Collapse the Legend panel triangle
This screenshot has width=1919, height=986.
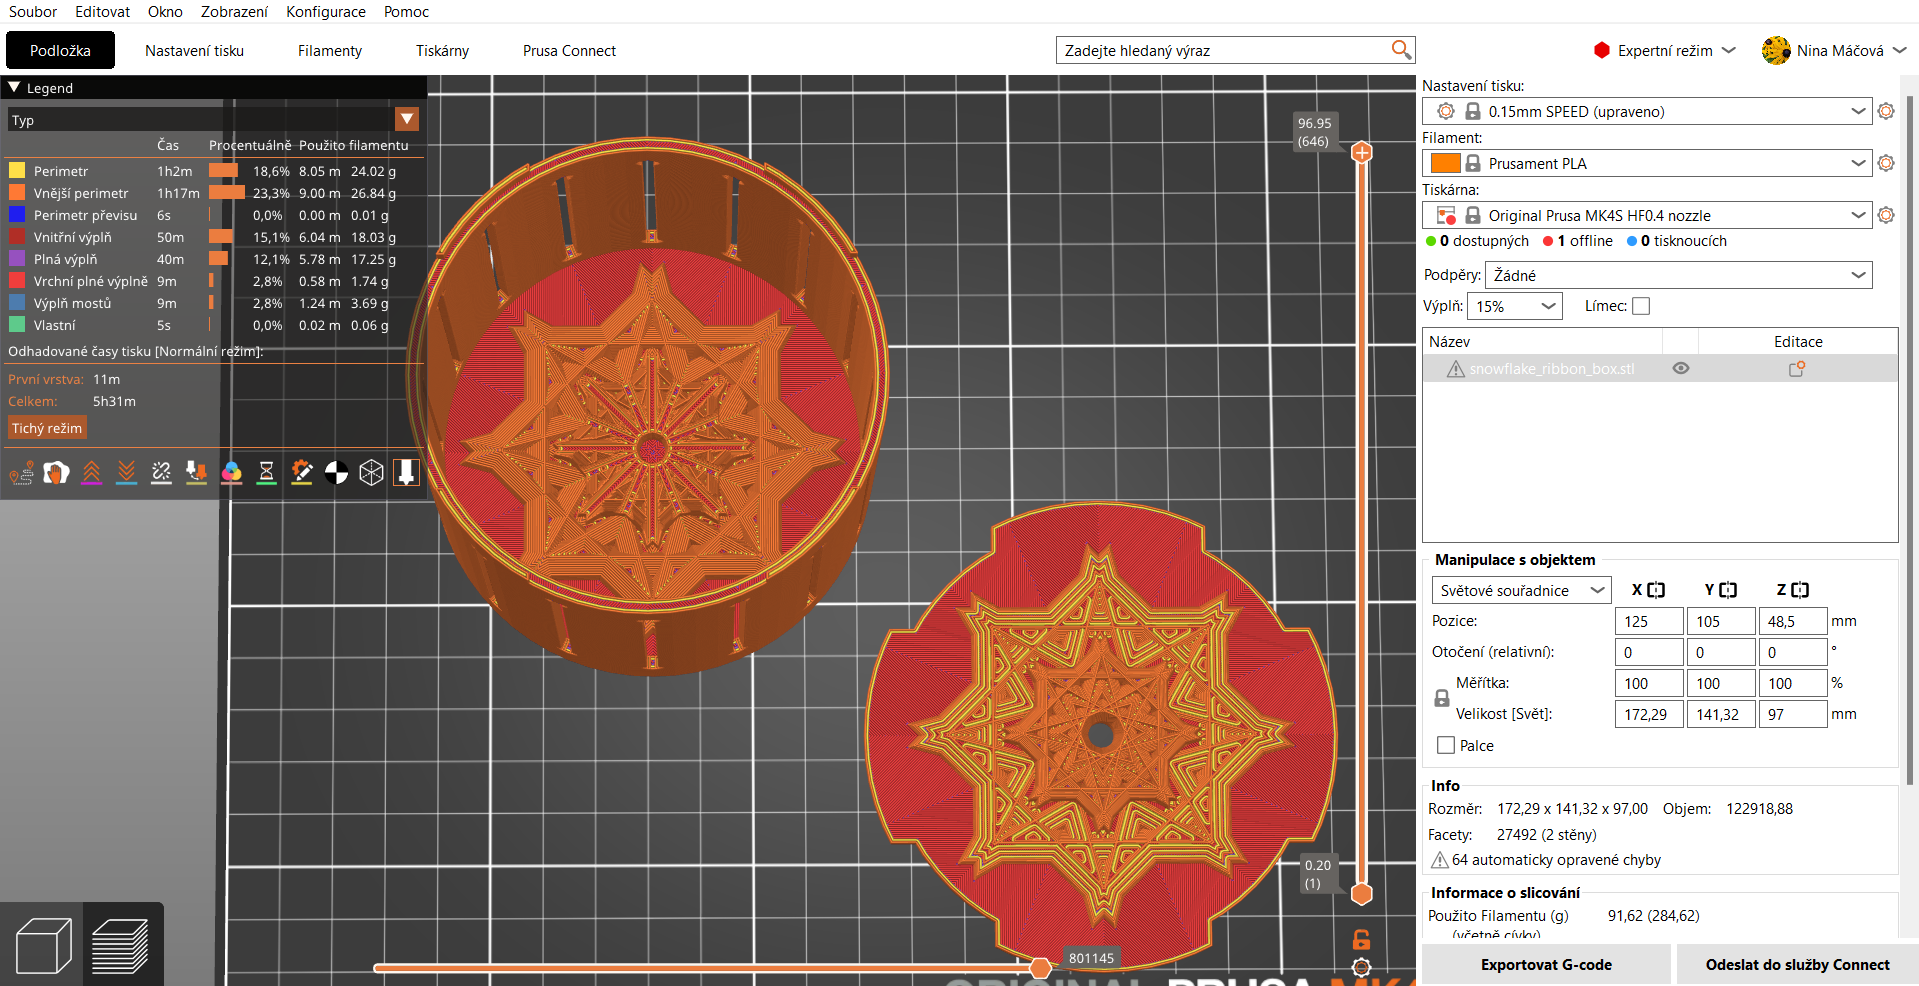[14, 87]
